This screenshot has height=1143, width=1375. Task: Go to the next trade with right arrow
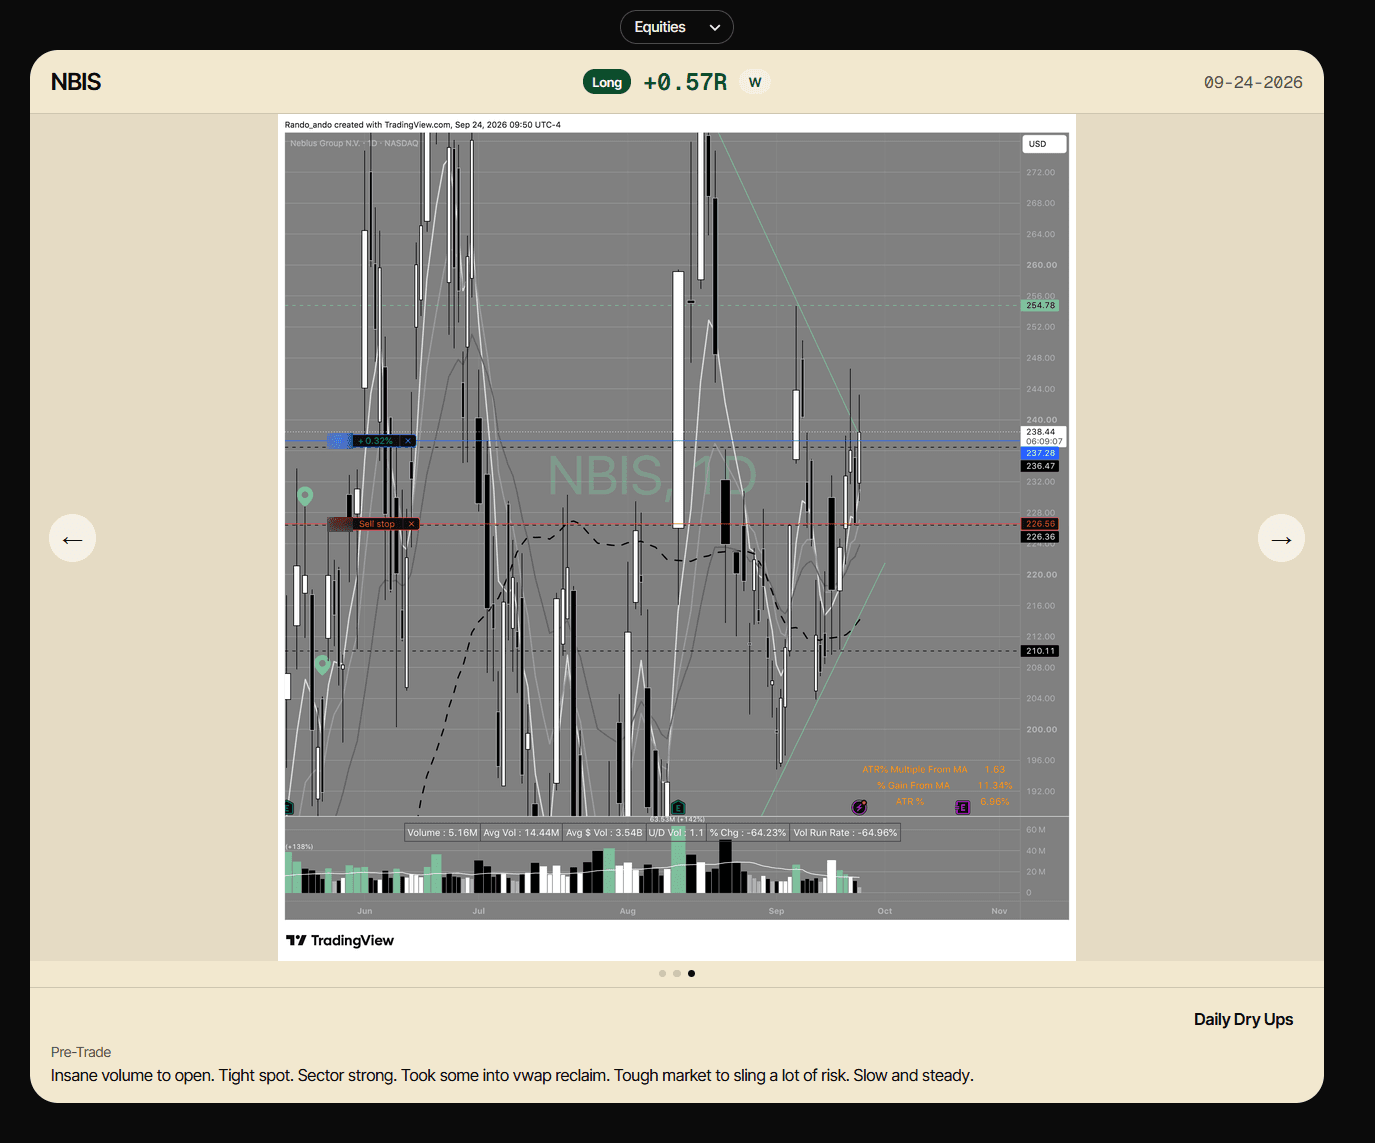(x=1281, y=538)
